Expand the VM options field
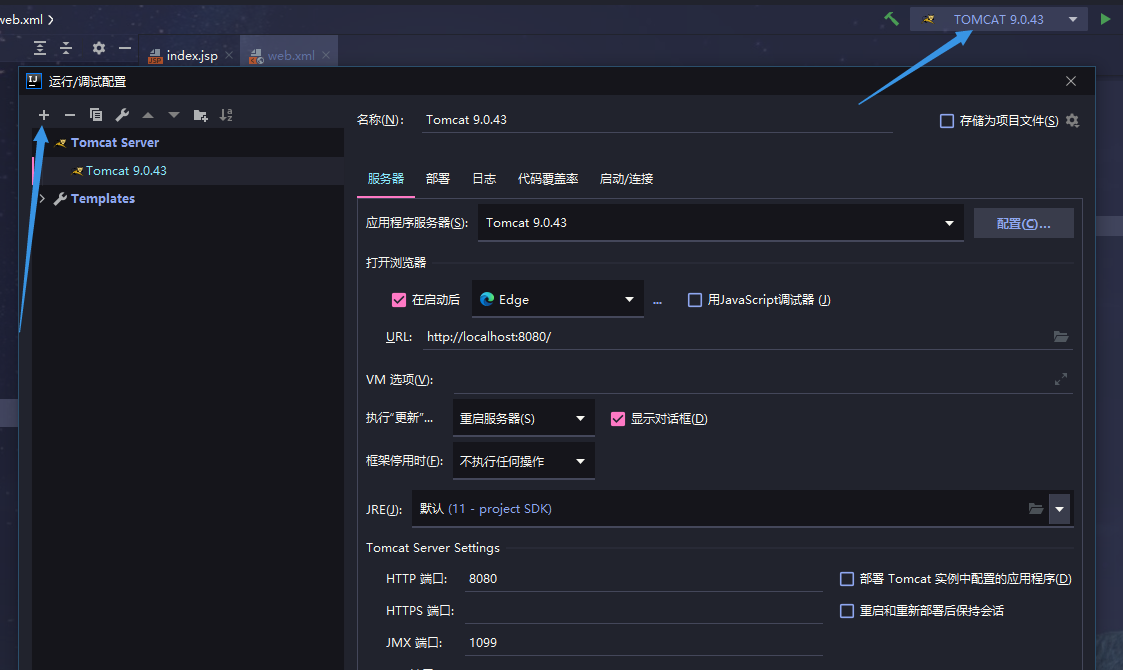Viewport: 1123px width, 670px height. tap(1061, 379)
